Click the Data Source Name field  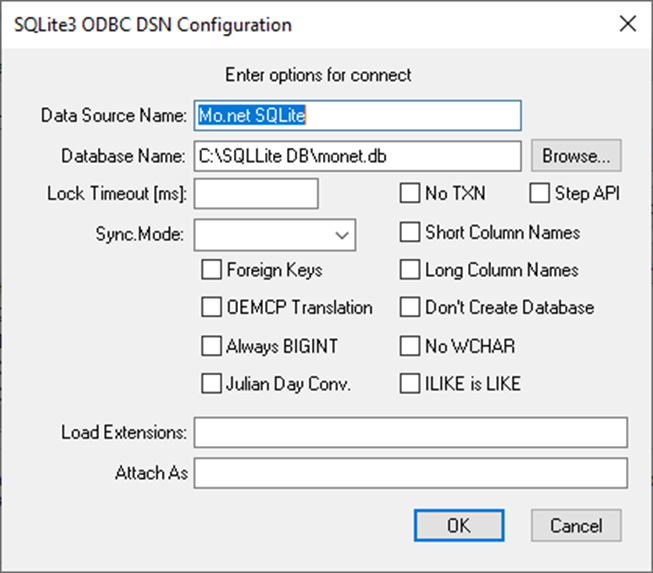click(x=356, y=116)
